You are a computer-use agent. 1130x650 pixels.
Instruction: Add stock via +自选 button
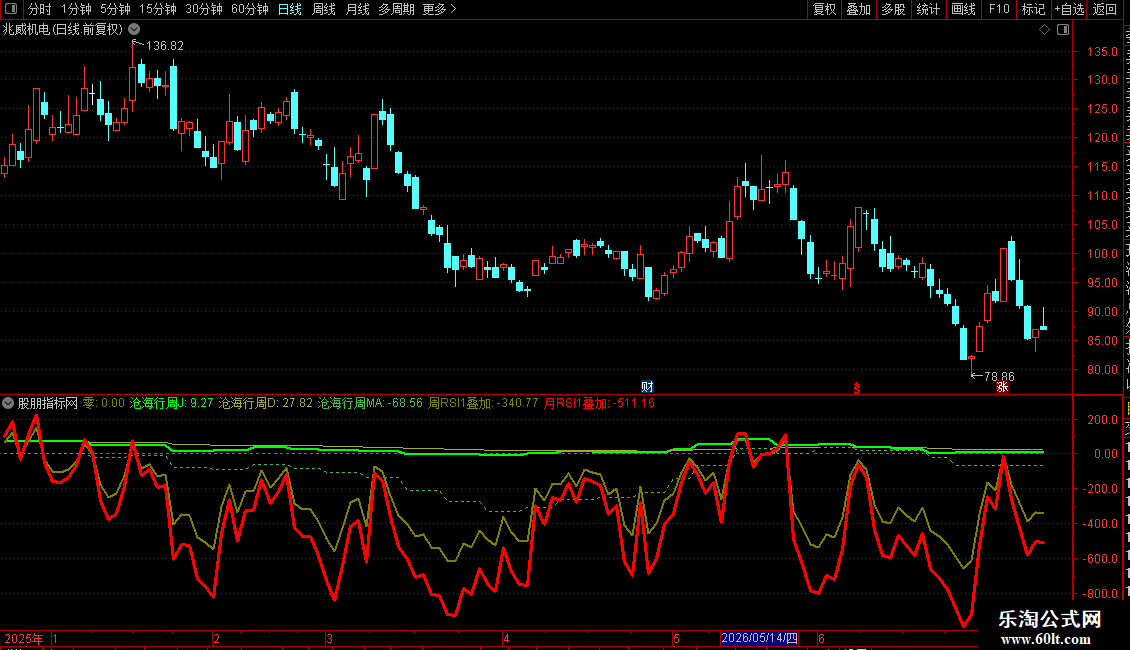[x=1069, y=9]
